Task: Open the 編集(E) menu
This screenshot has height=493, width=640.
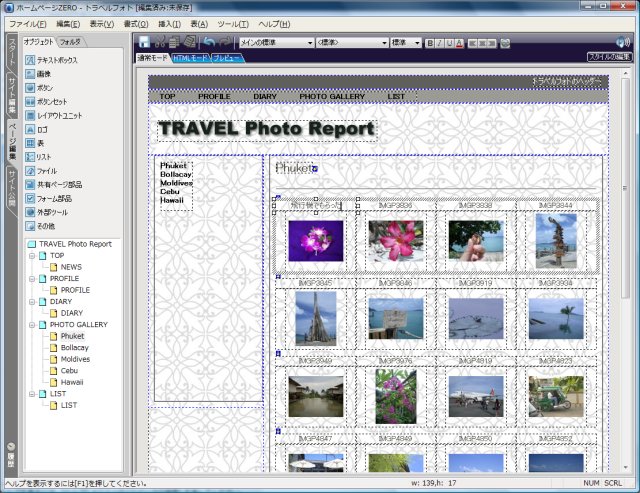Action: coord(68,24)
